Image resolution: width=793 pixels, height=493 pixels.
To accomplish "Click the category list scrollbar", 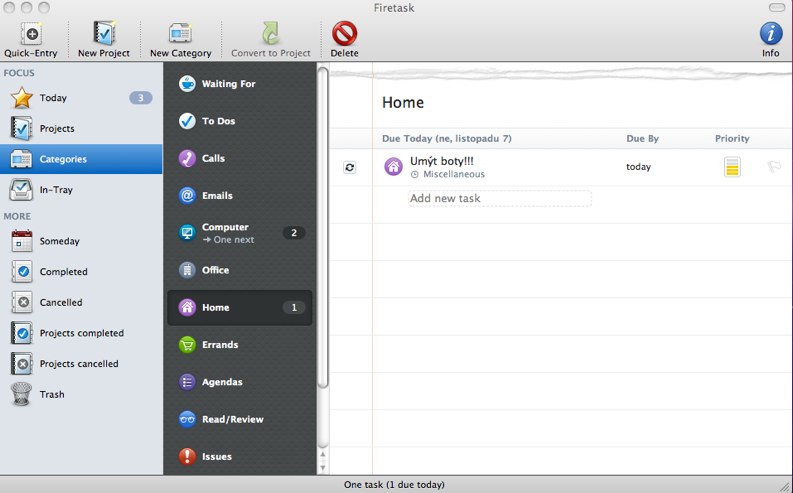I will (323, 228).
